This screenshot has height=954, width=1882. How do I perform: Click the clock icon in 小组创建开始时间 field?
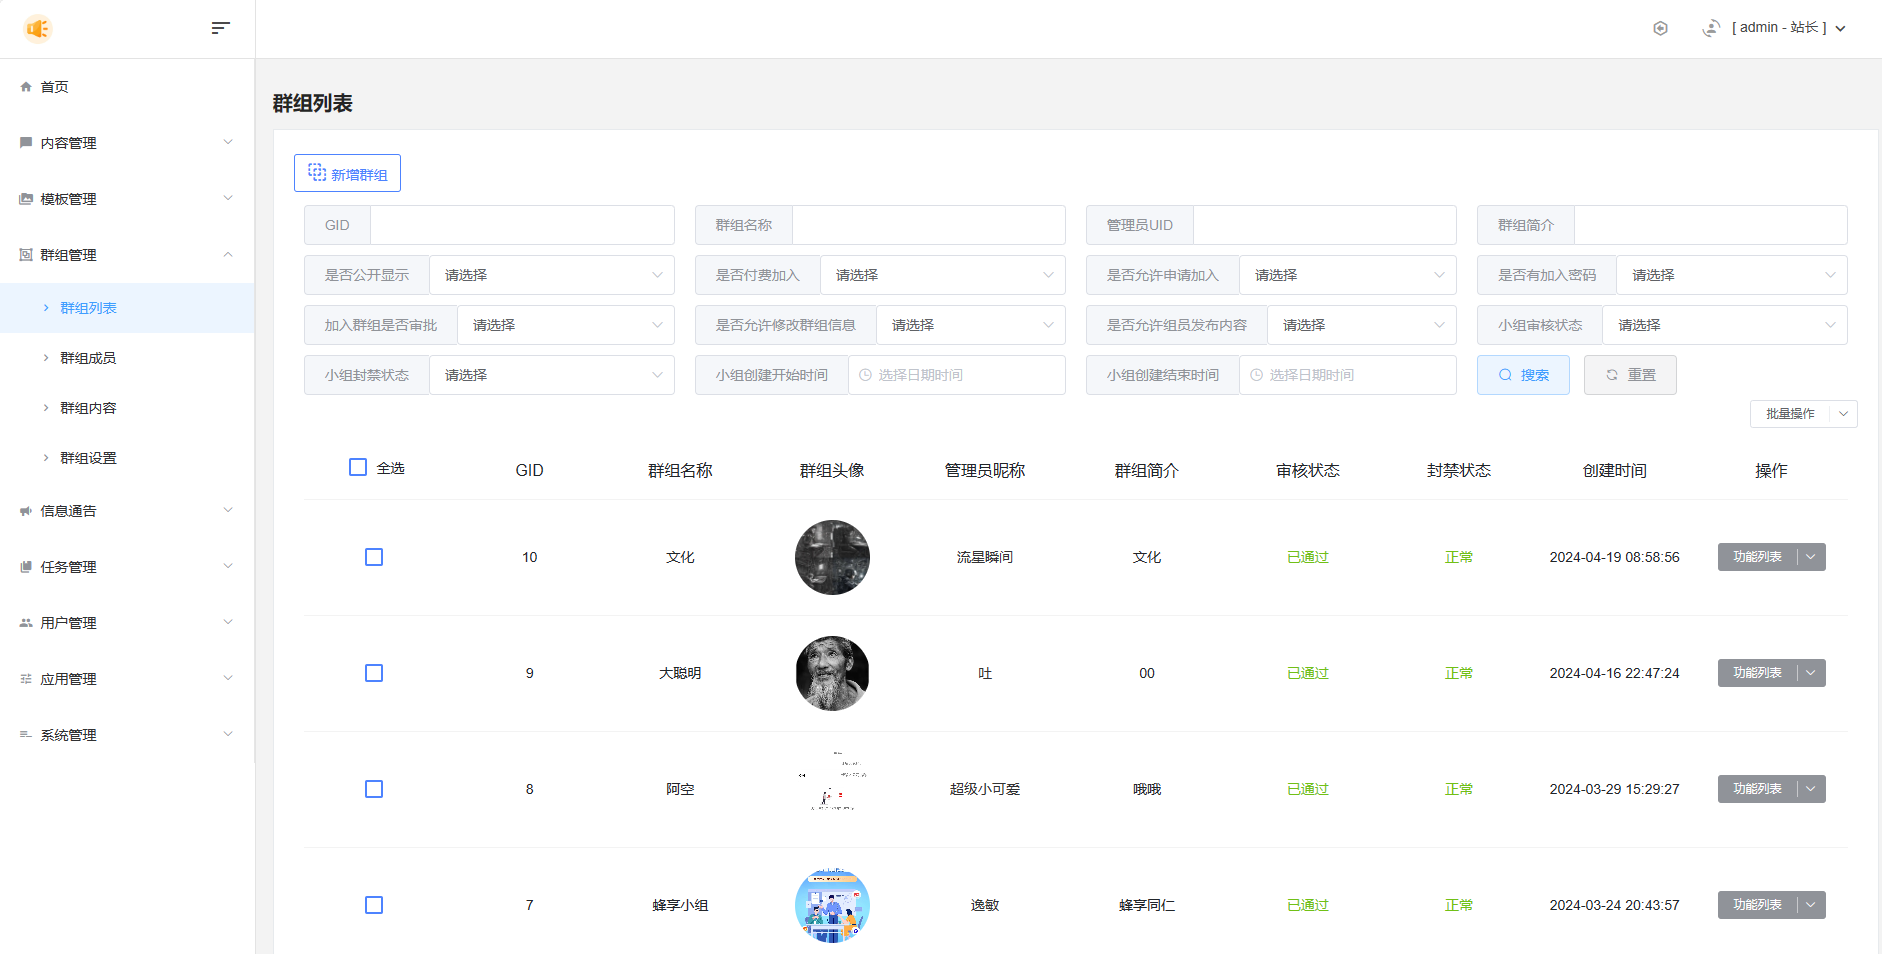[865, 375]
